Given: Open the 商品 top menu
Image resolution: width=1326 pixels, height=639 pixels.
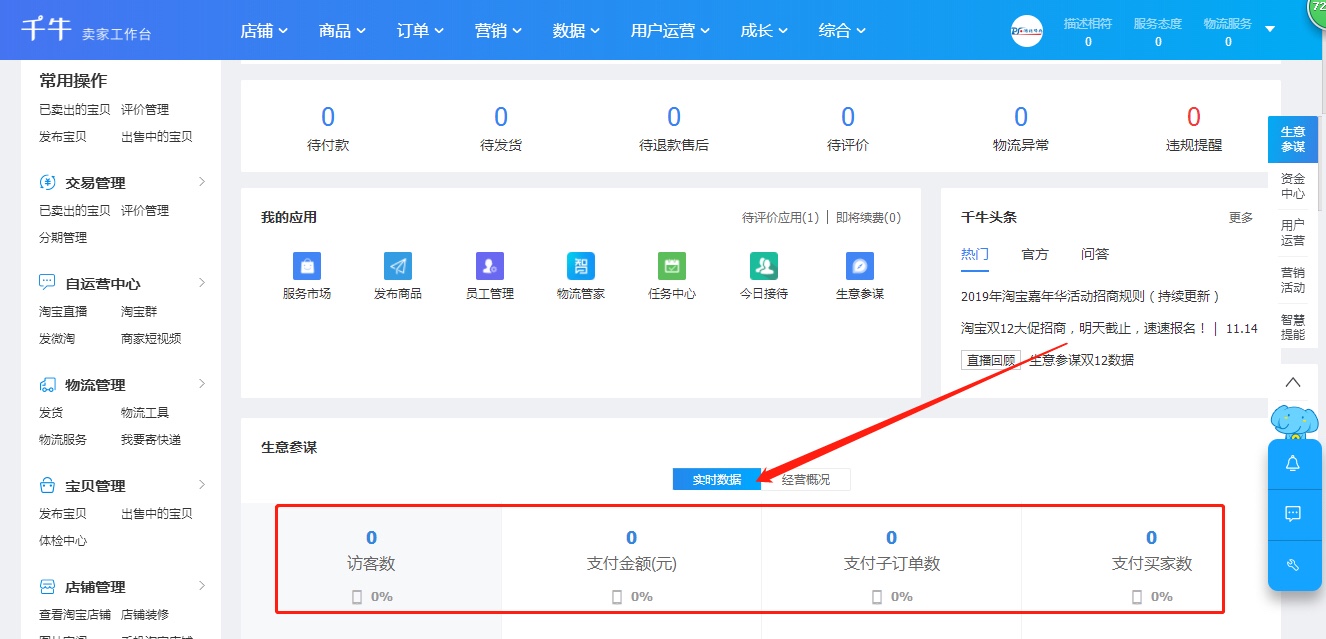Looking at the screenshot, I should click(x=342, y=31).
